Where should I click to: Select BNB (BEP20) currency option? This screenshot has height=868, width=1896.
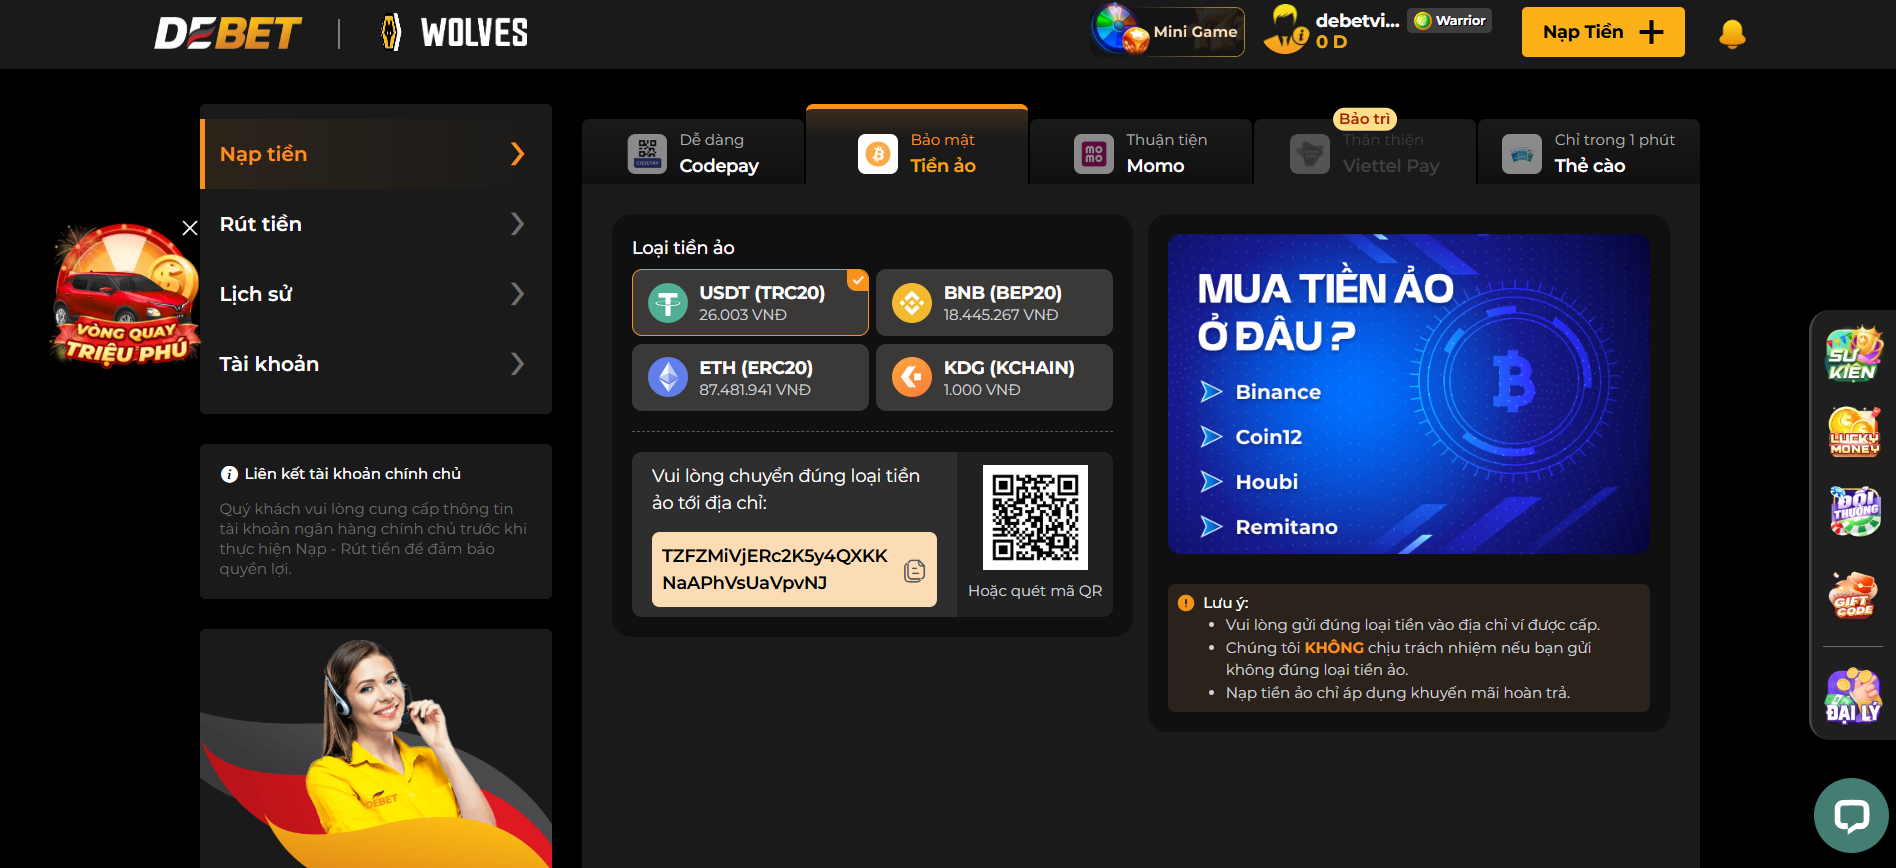994,302
